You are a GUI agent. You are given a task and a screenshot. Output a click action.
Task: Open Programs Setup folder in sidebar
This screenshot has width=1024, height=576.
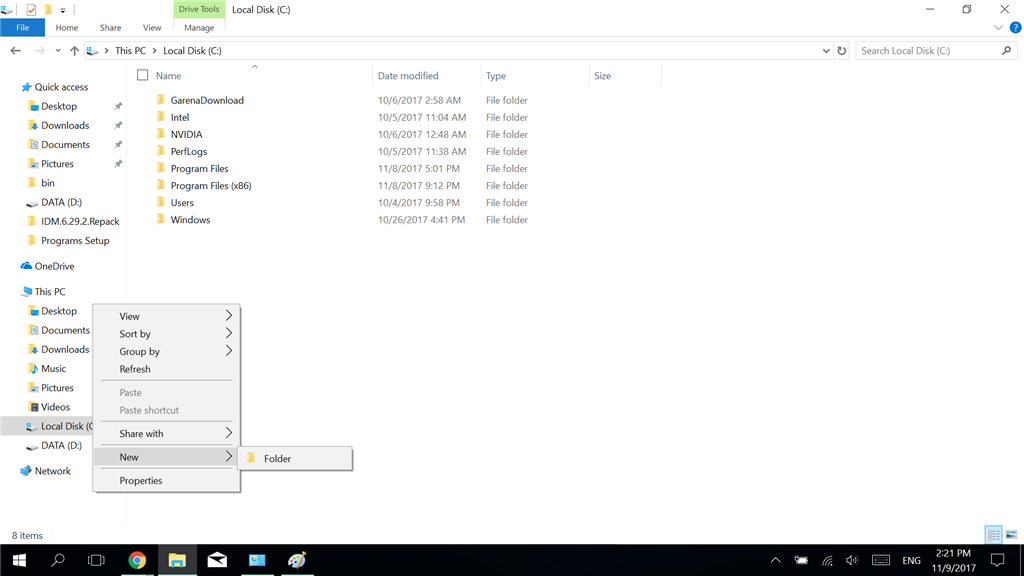click(75, 240)
